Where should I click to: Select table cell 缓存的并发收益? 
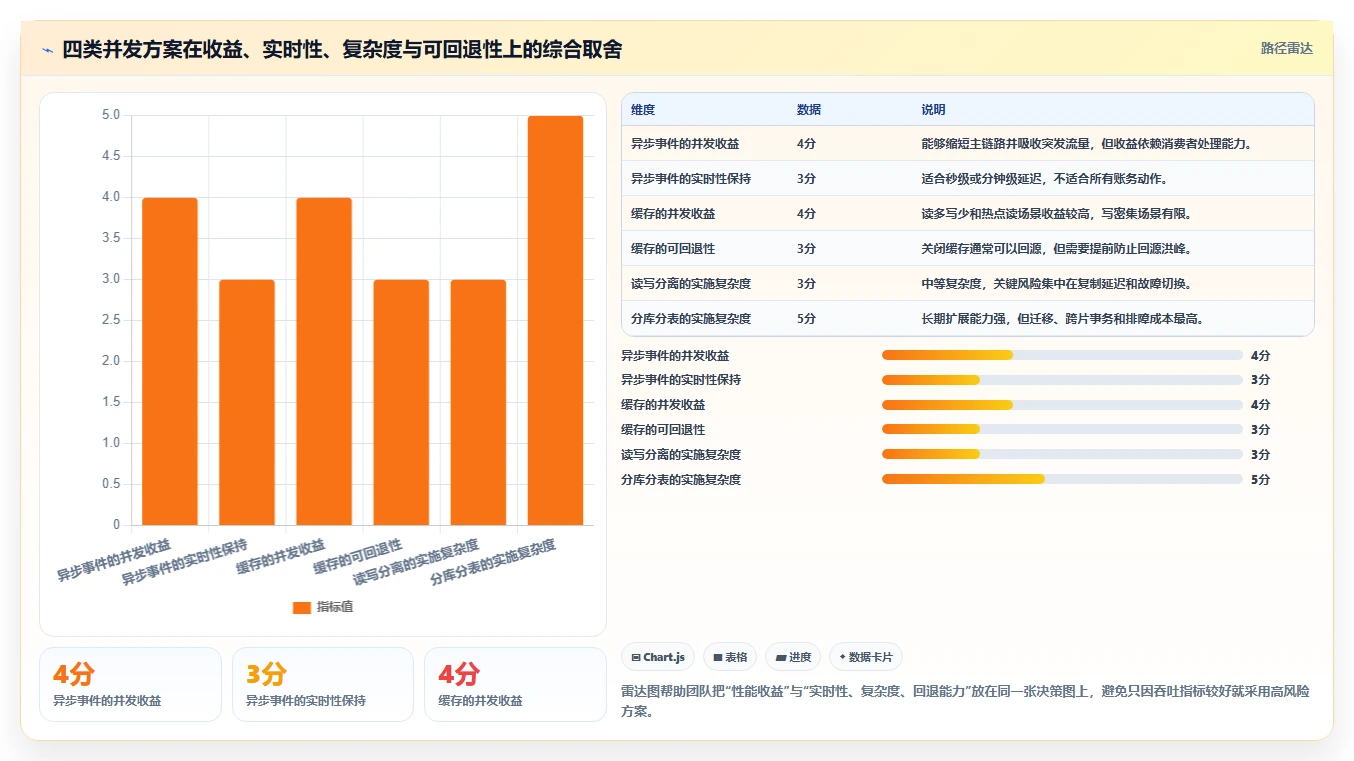[x=673, y=214]
